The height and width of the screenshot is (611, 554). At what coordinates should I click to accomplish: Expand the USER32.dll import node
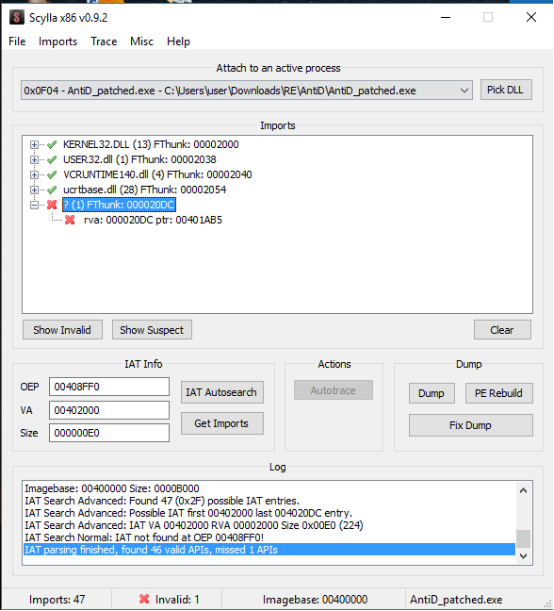tap(34, 160)
